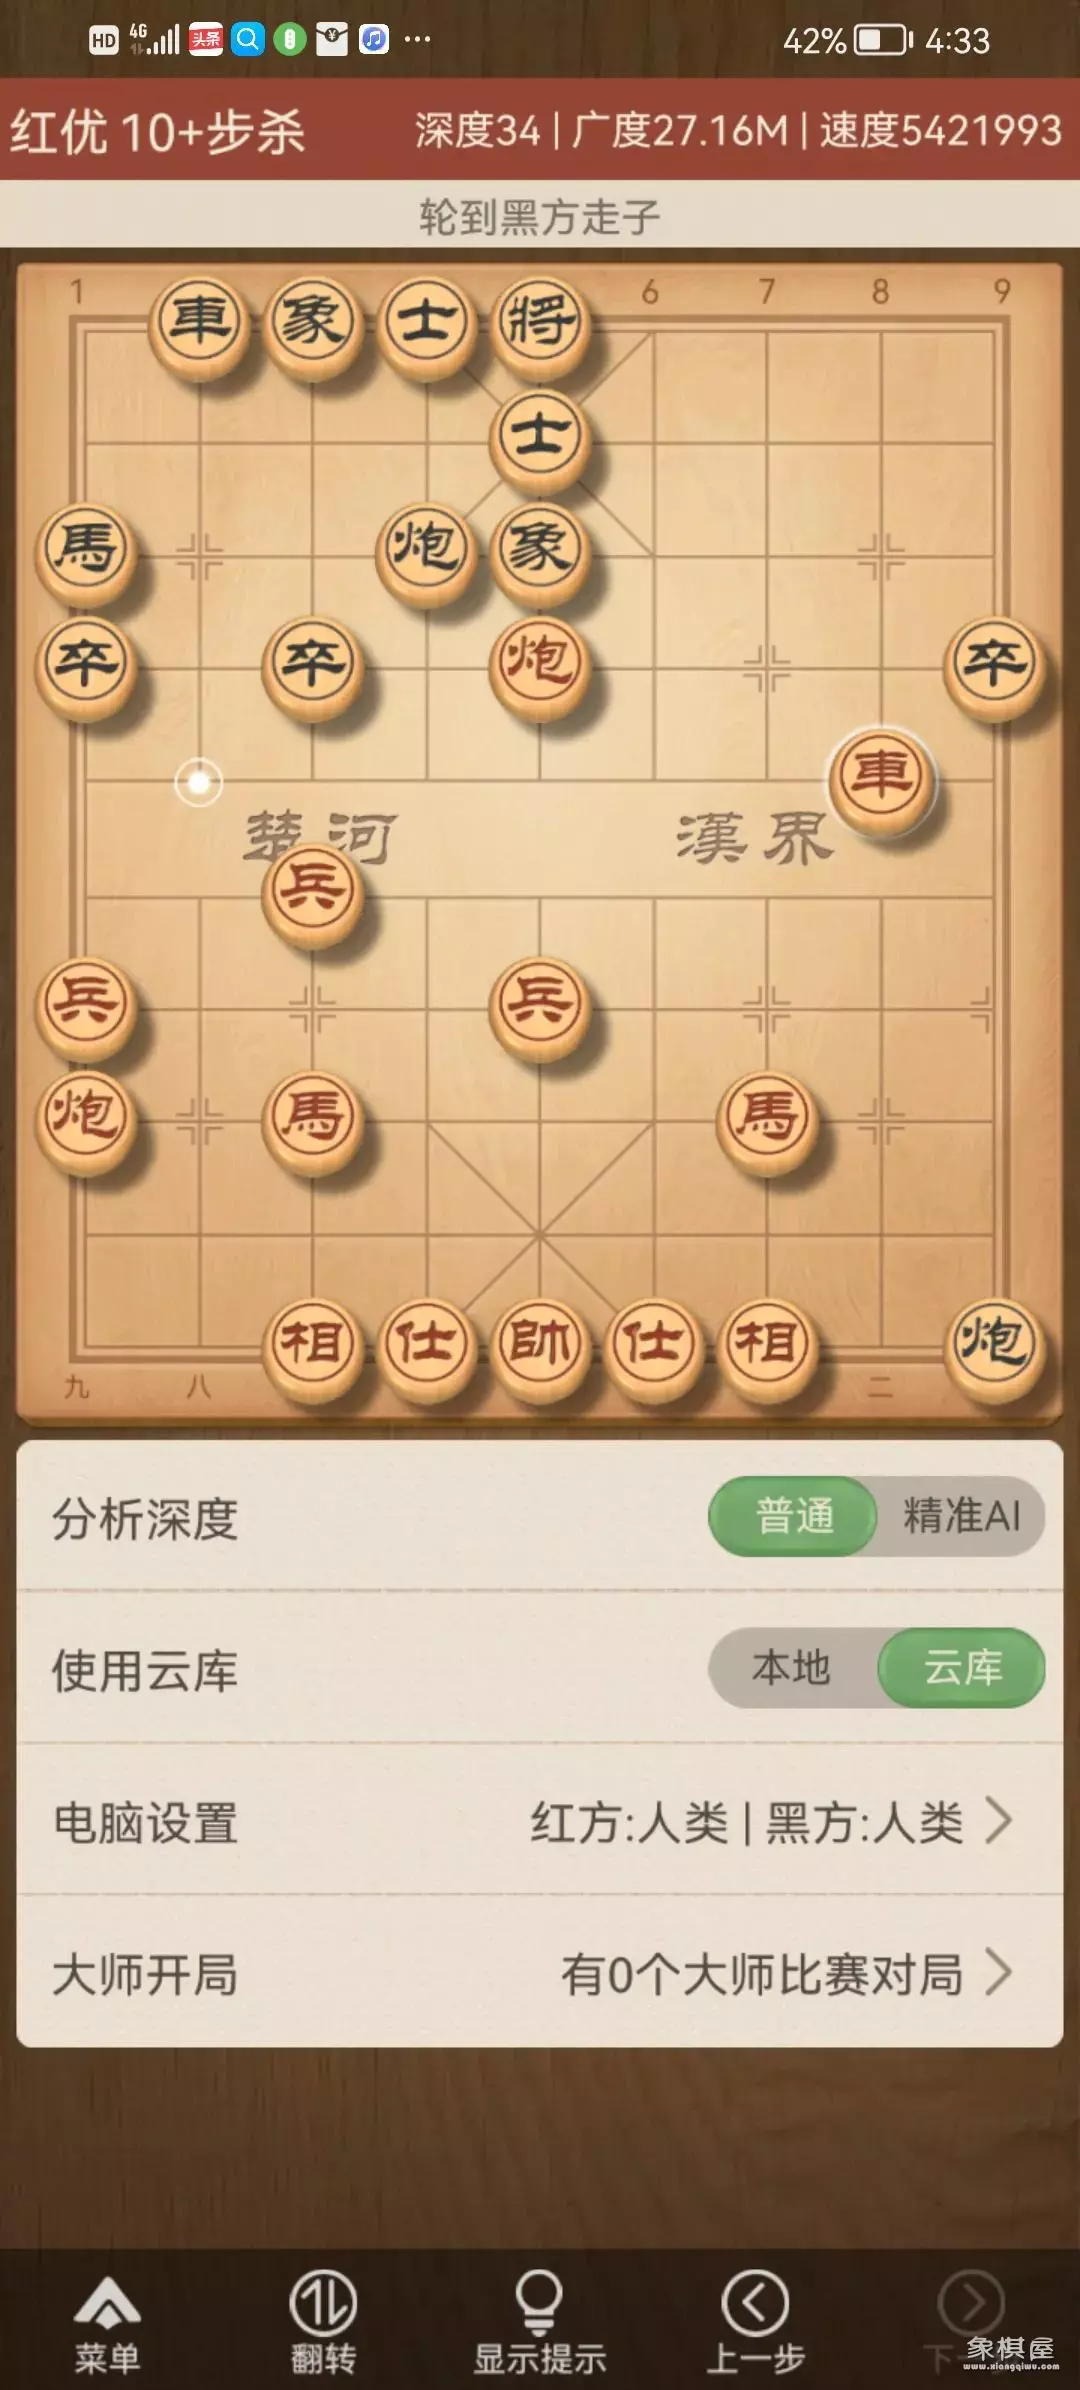The height and width of the screenshot is (2390, 1080).
Task: Tap the 电脑设置 row label
Action: 145,1822
